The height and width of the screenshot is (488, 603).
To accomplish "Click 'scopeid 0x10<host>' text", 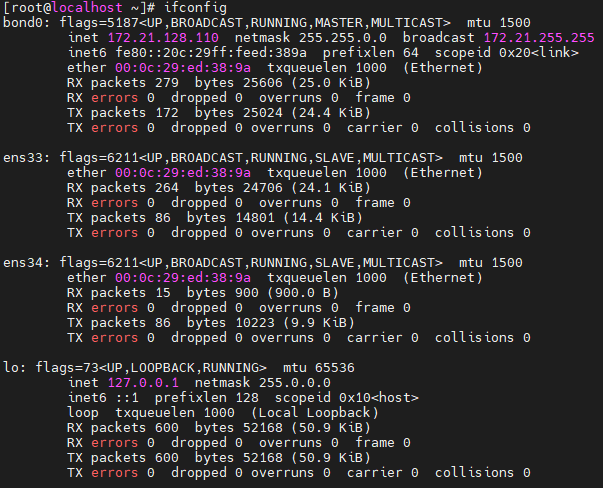I will (347, 398).
